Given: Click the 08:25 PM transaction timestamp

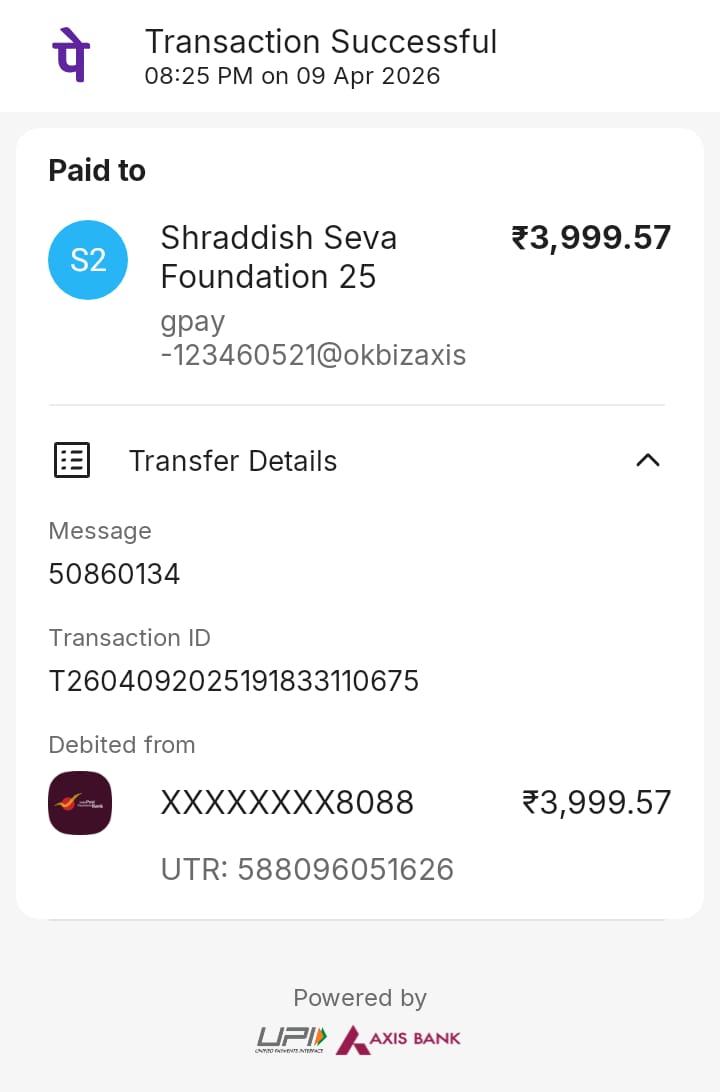Looking at the screenshot, I should tap(292, 76).
